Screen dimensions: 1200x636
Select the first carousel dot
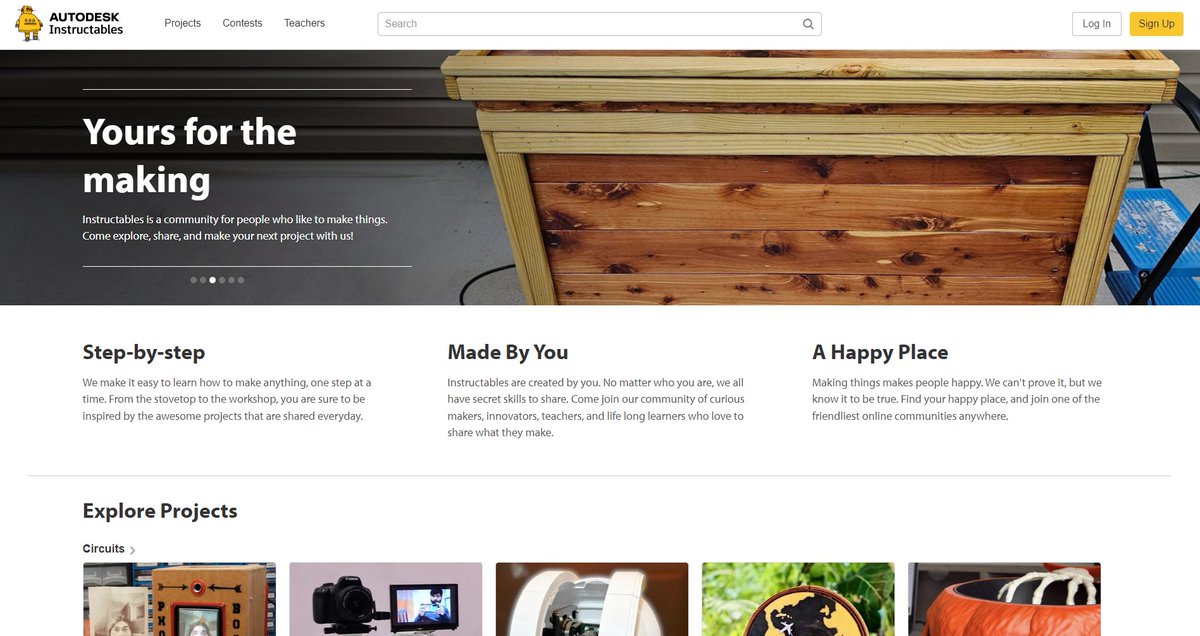[193, 280]
